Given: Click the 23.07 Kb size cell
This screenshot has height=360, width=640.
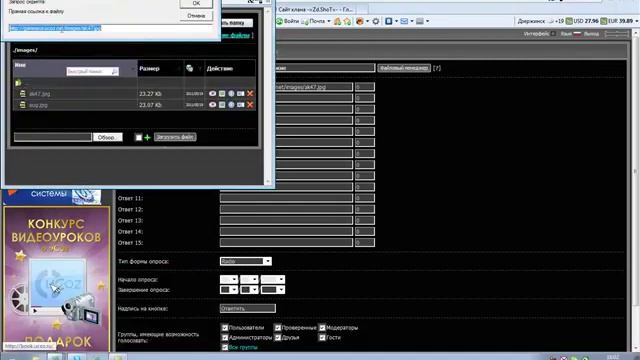Looking at the screenshot, I should (150, 105).
